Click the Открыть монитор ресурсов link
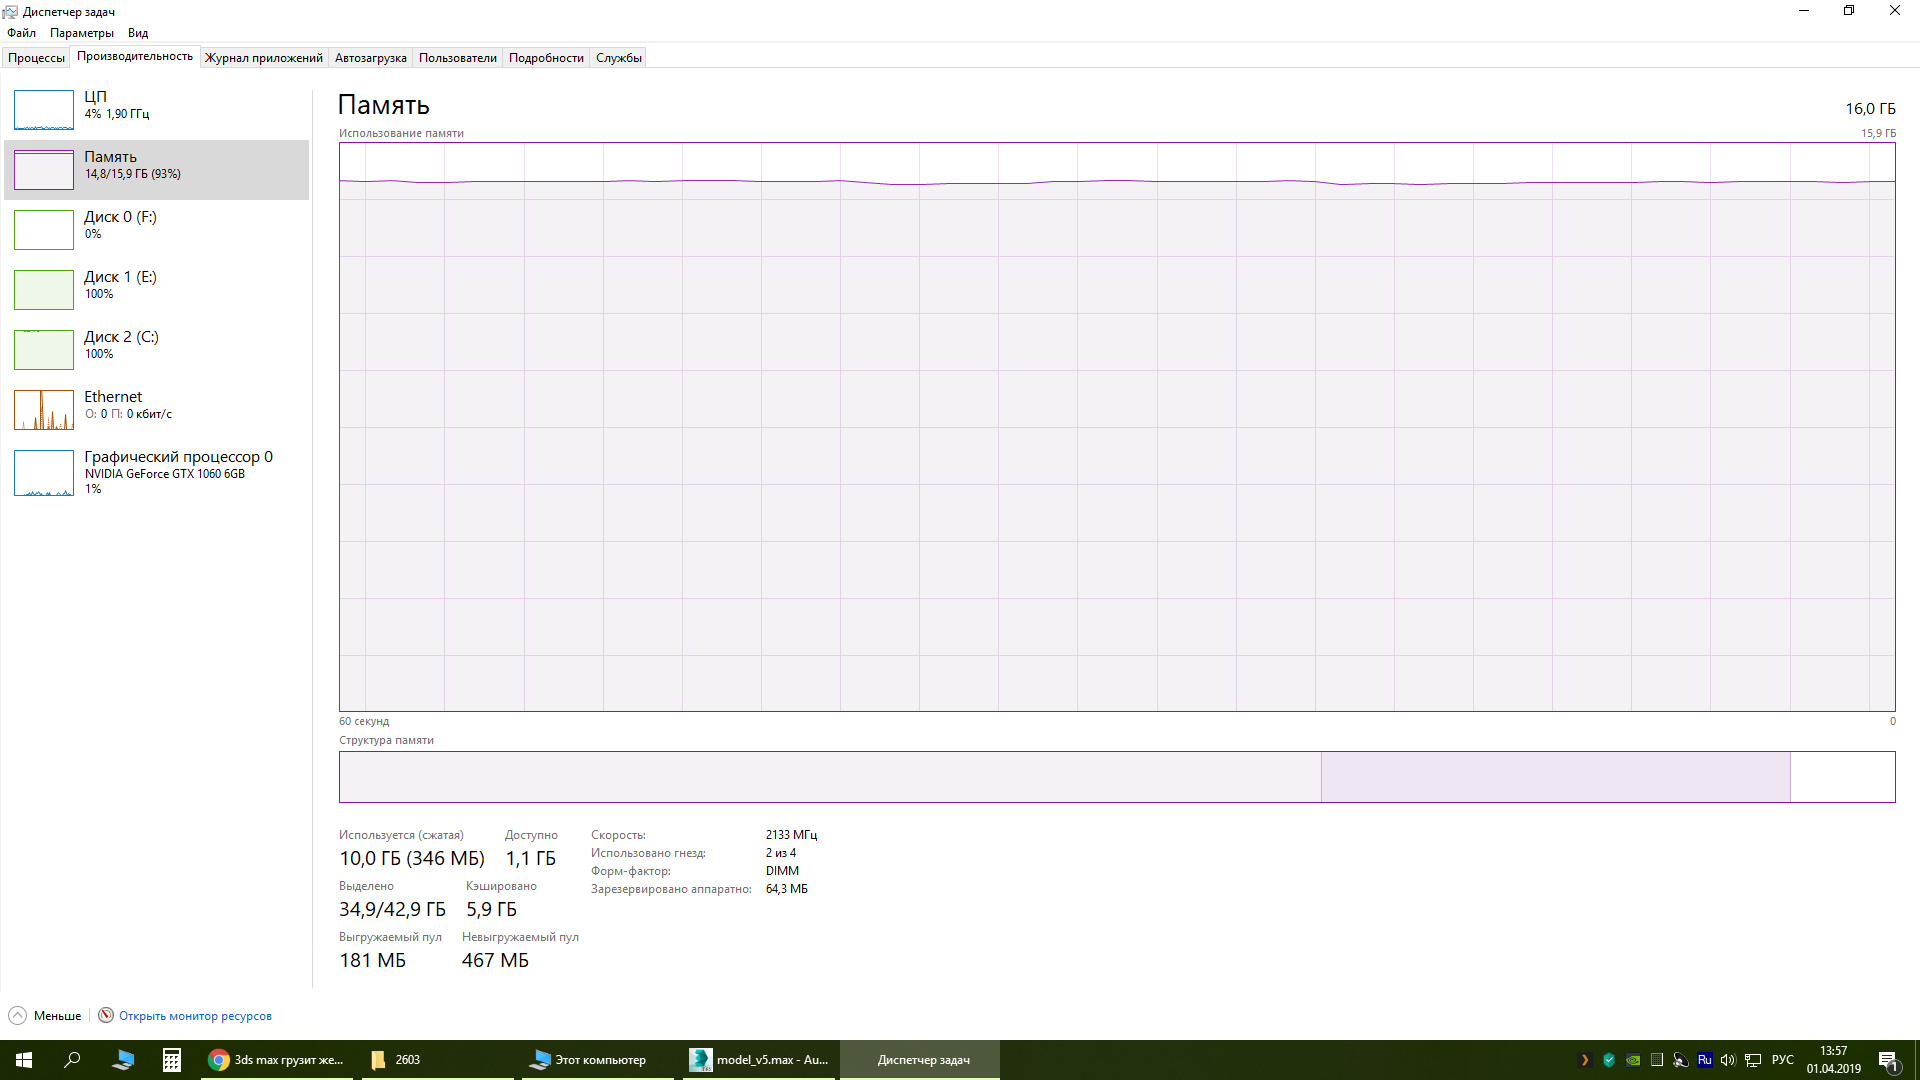Viewport: 1920px width, 1080px height. tap(195, 1016)
